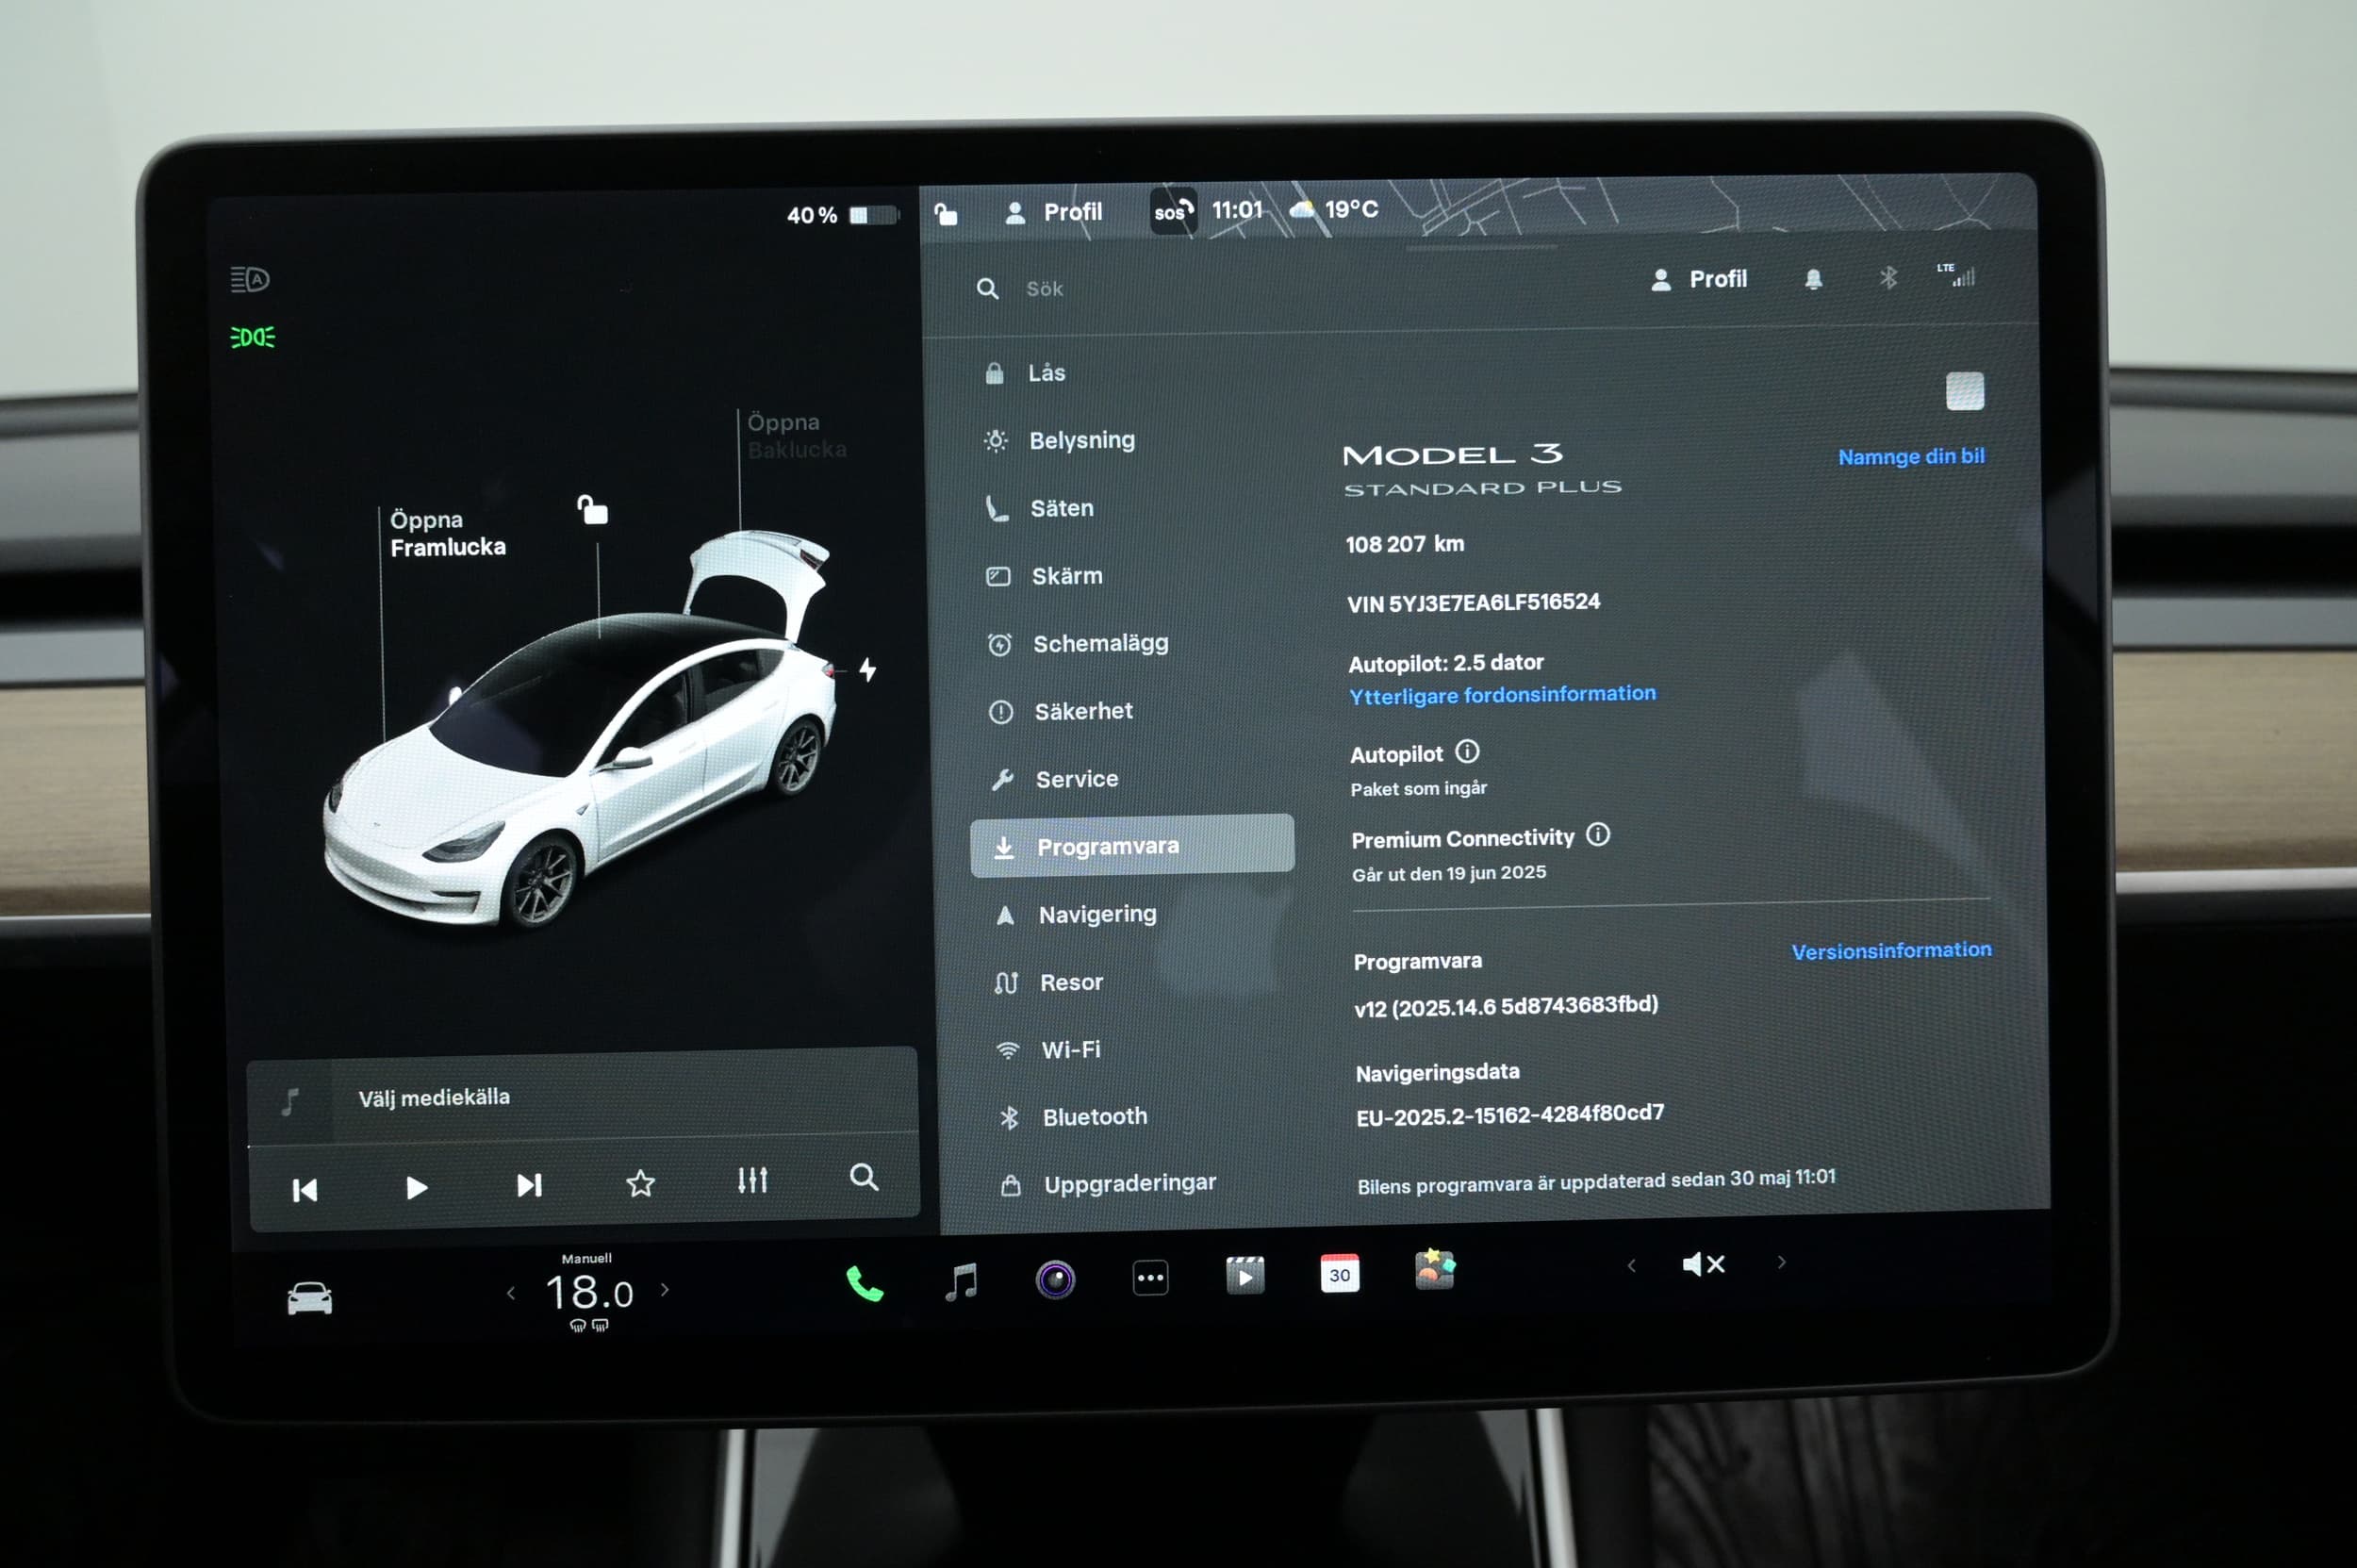Favorite the current media with star

click(640, 1184)
